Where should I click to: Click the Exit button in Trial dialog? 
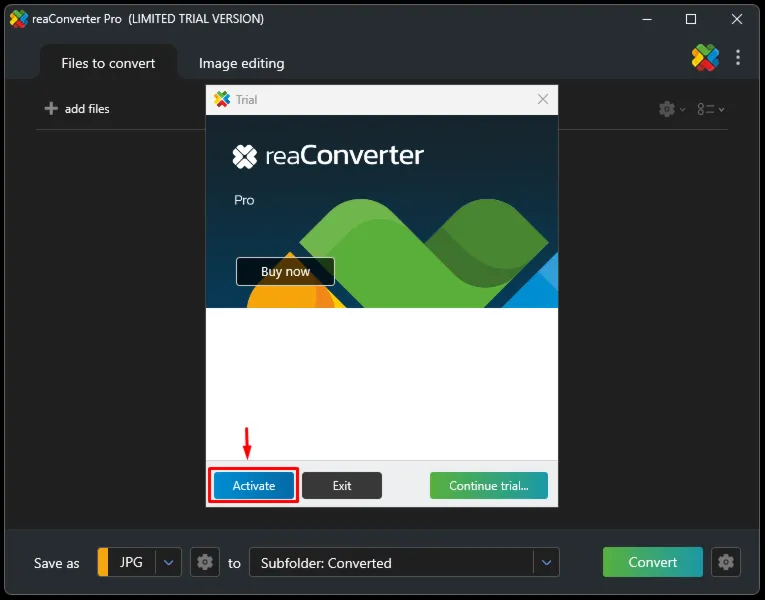click(x=342, y=485)
